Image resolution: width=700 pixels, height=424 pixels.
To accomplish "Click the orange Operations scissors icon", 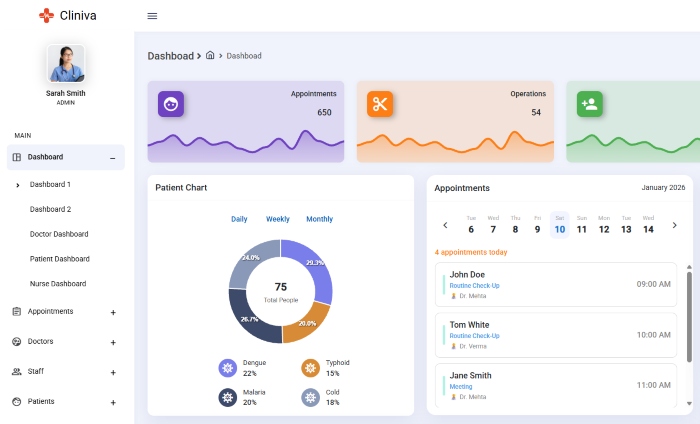I will (380, 104).
